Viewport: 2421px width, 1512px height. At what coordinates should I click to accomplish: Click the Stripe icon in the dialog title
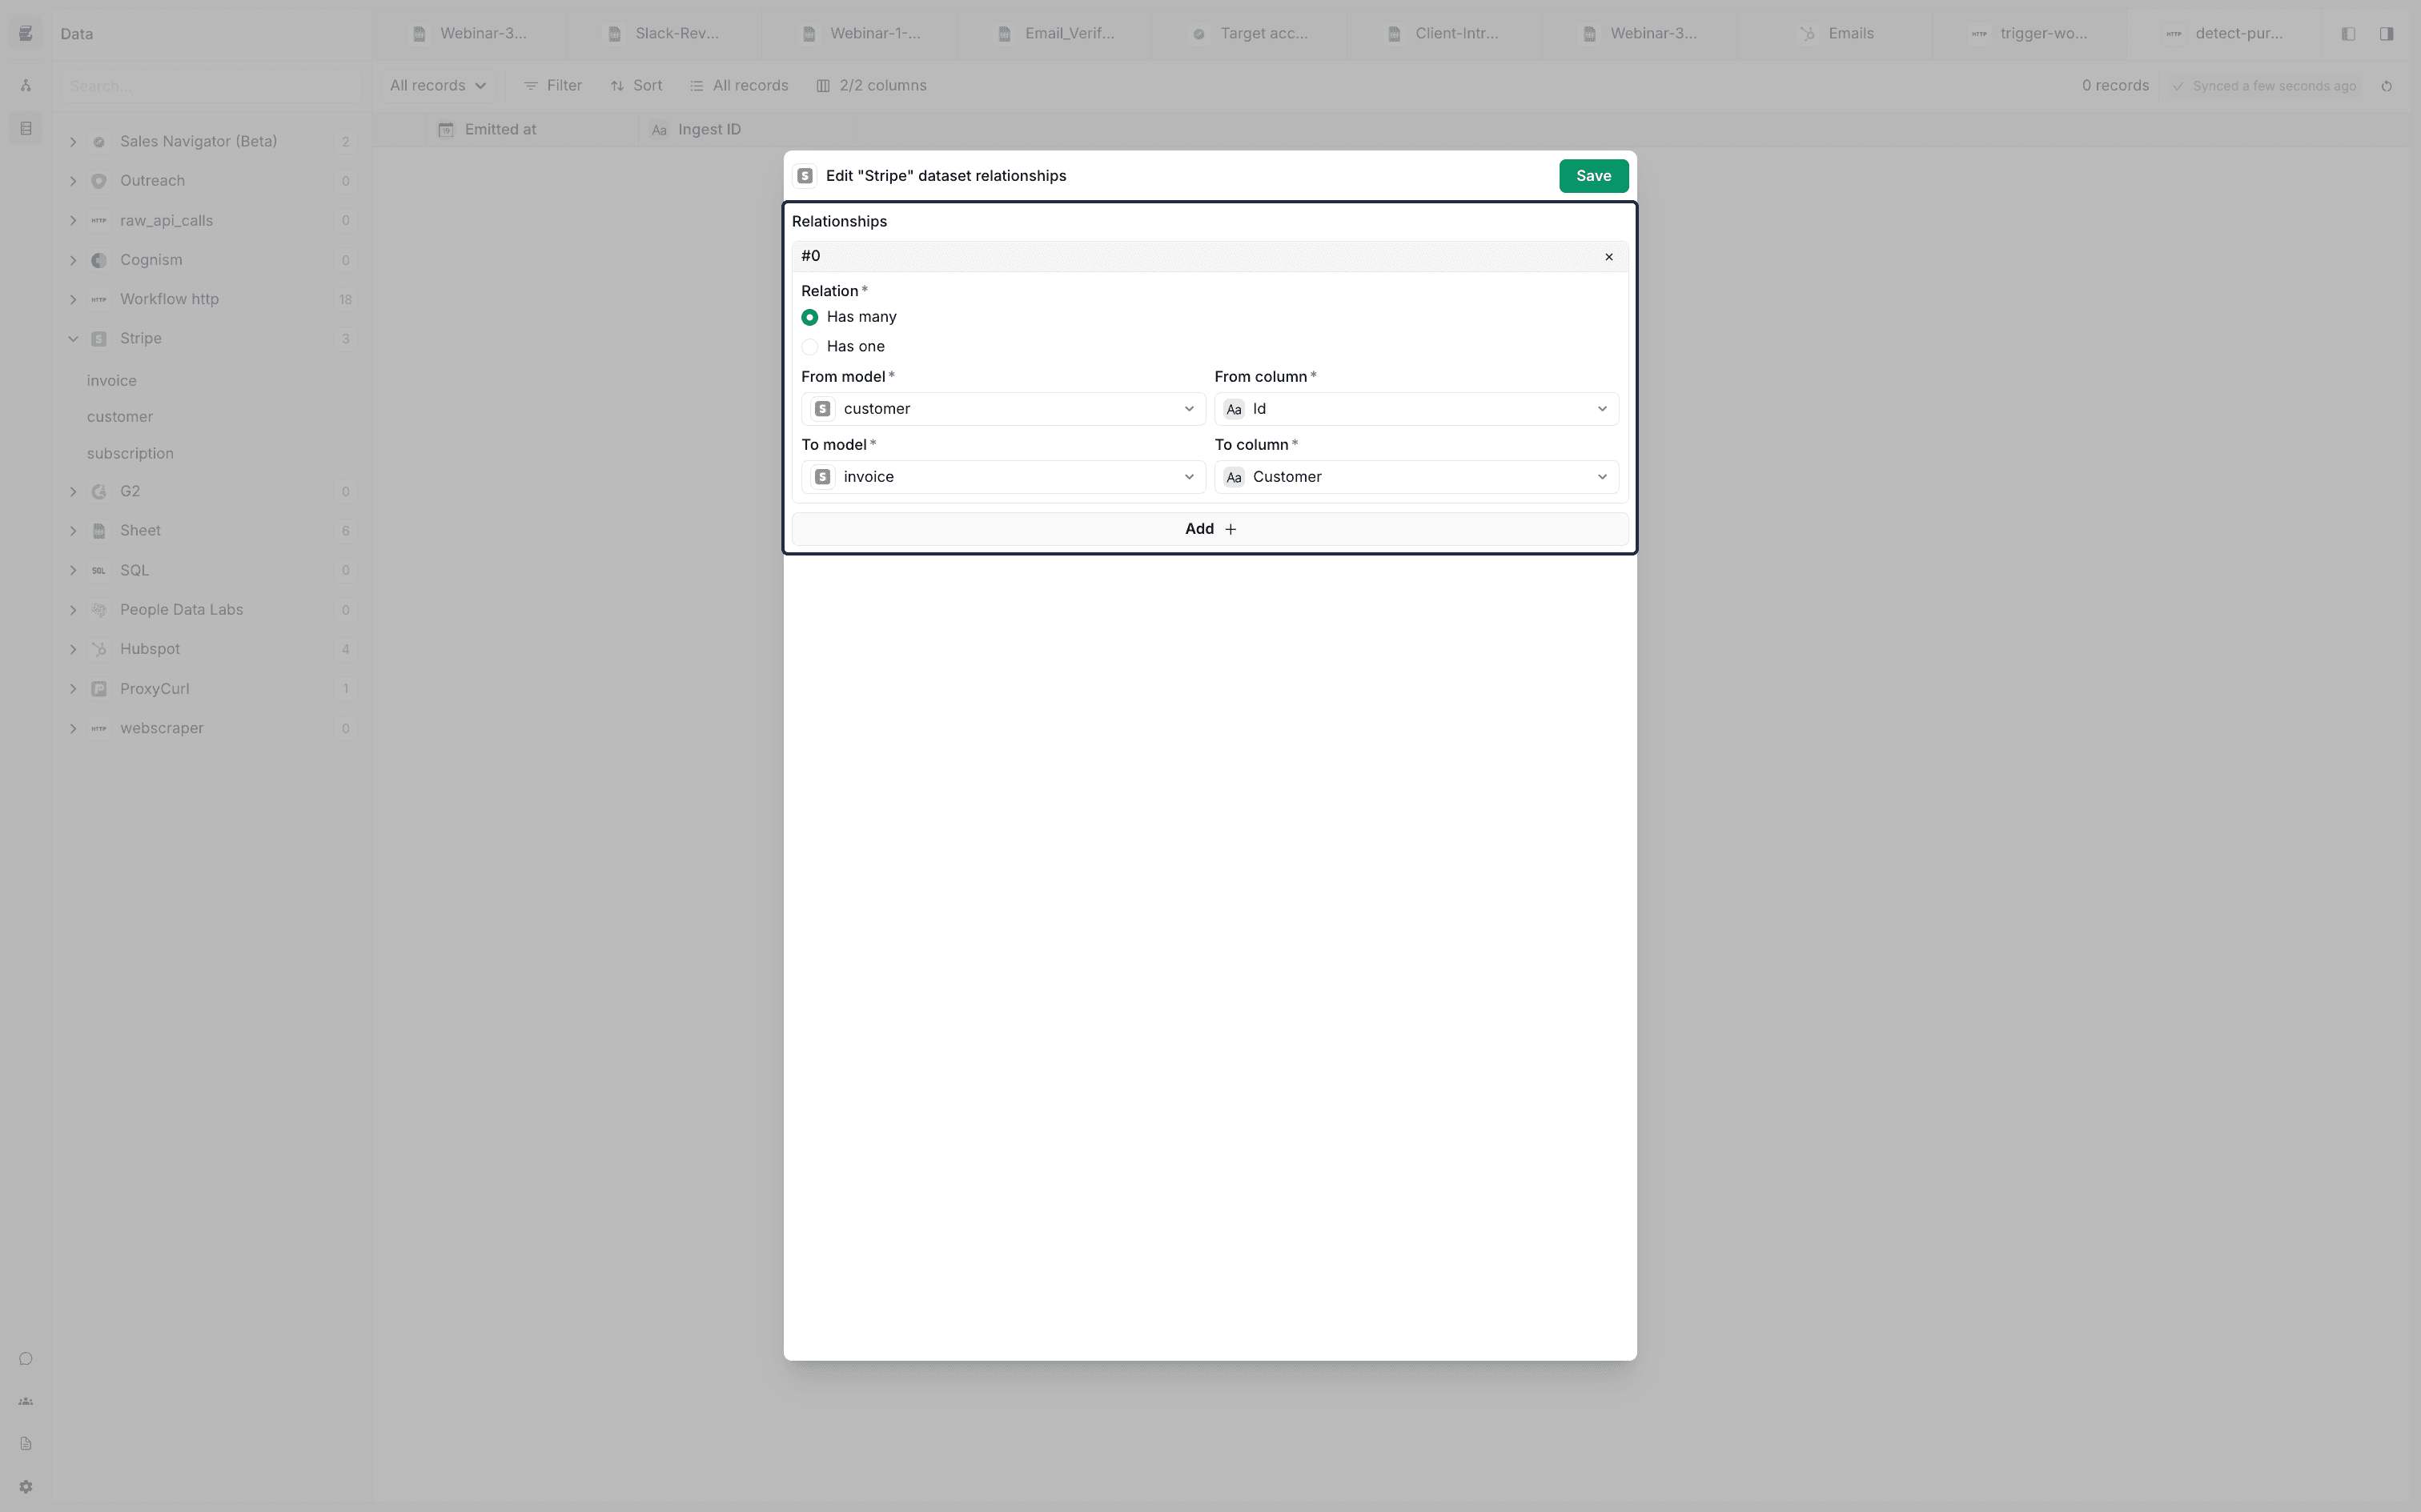805,176
